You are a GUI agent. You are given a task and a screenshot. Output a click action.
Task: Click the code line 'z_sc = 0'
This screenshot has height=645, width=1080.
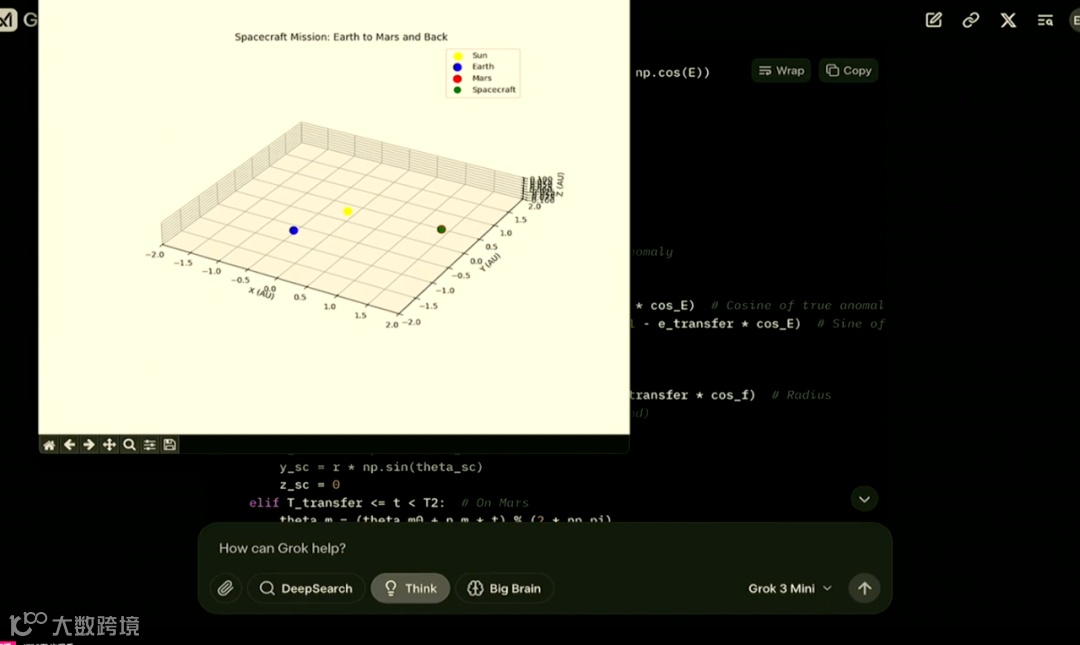(x=309, y=485)
